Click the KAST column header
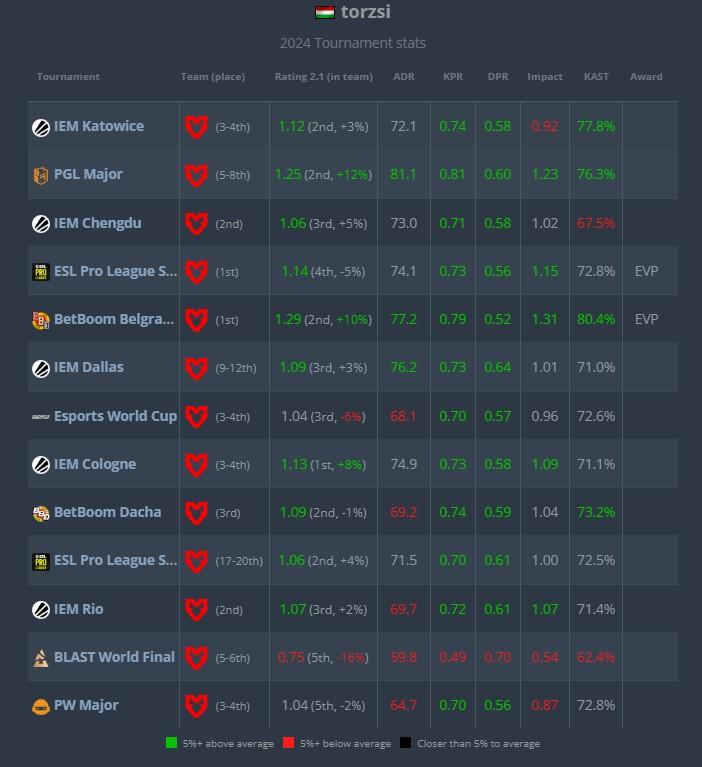702x767 pixels. [596, 77]
